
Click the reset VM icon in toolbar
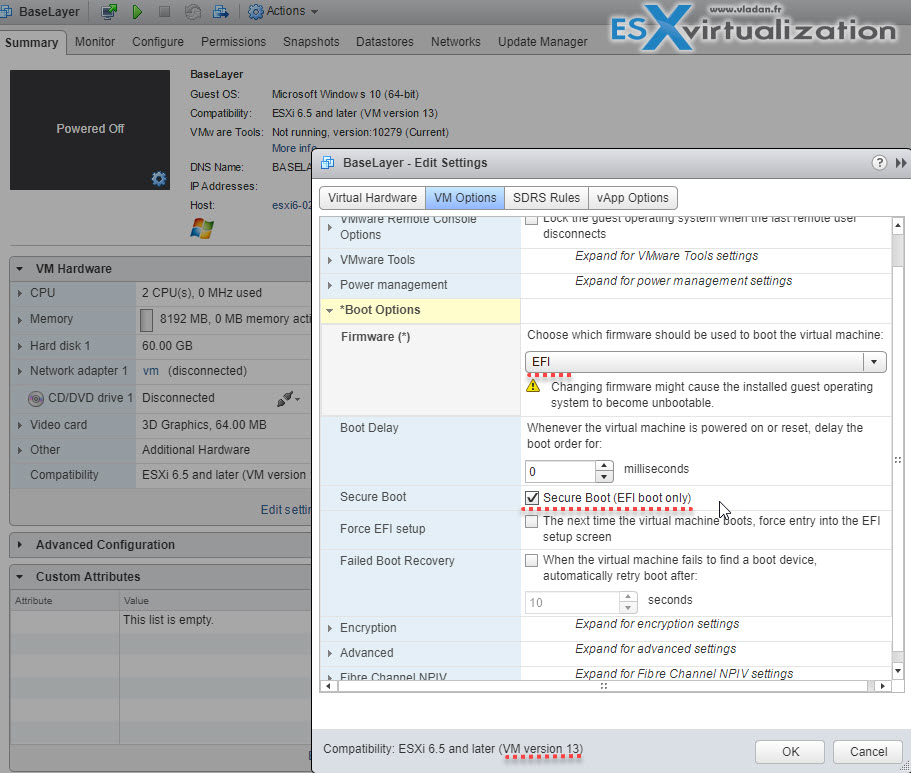192,12
